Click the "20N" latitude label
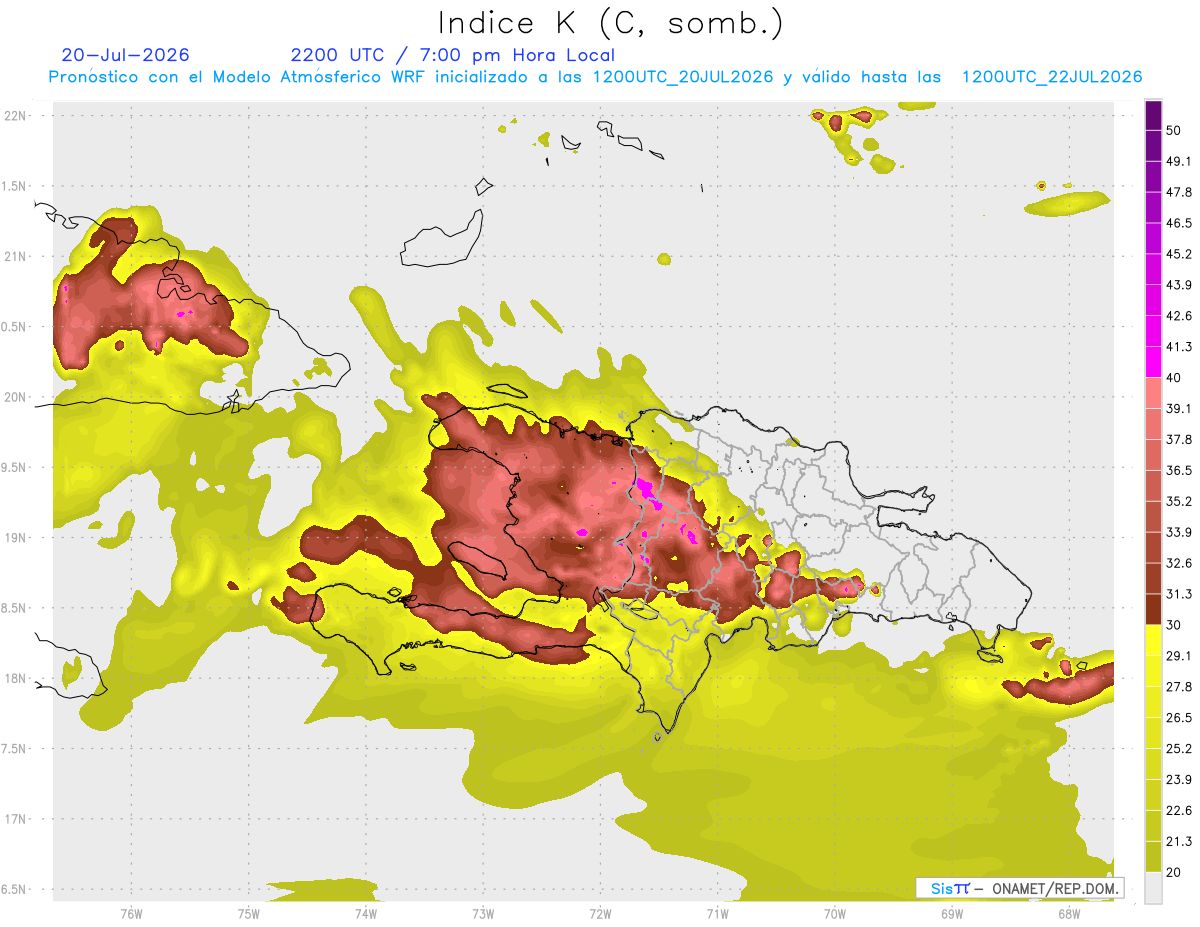Viewport: 1200px width, 927px height. 17,397
